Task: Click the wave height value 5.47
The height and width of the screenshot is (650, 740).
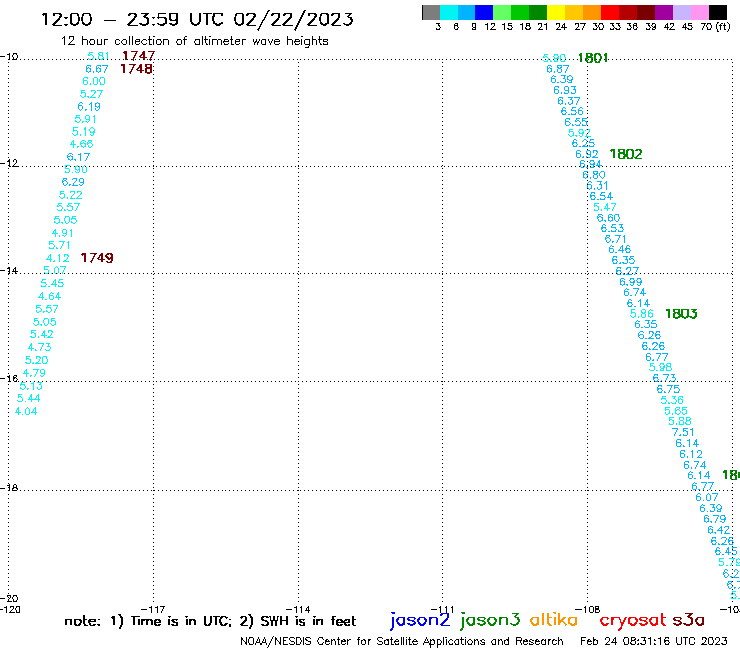Action: tap(605, 207)
